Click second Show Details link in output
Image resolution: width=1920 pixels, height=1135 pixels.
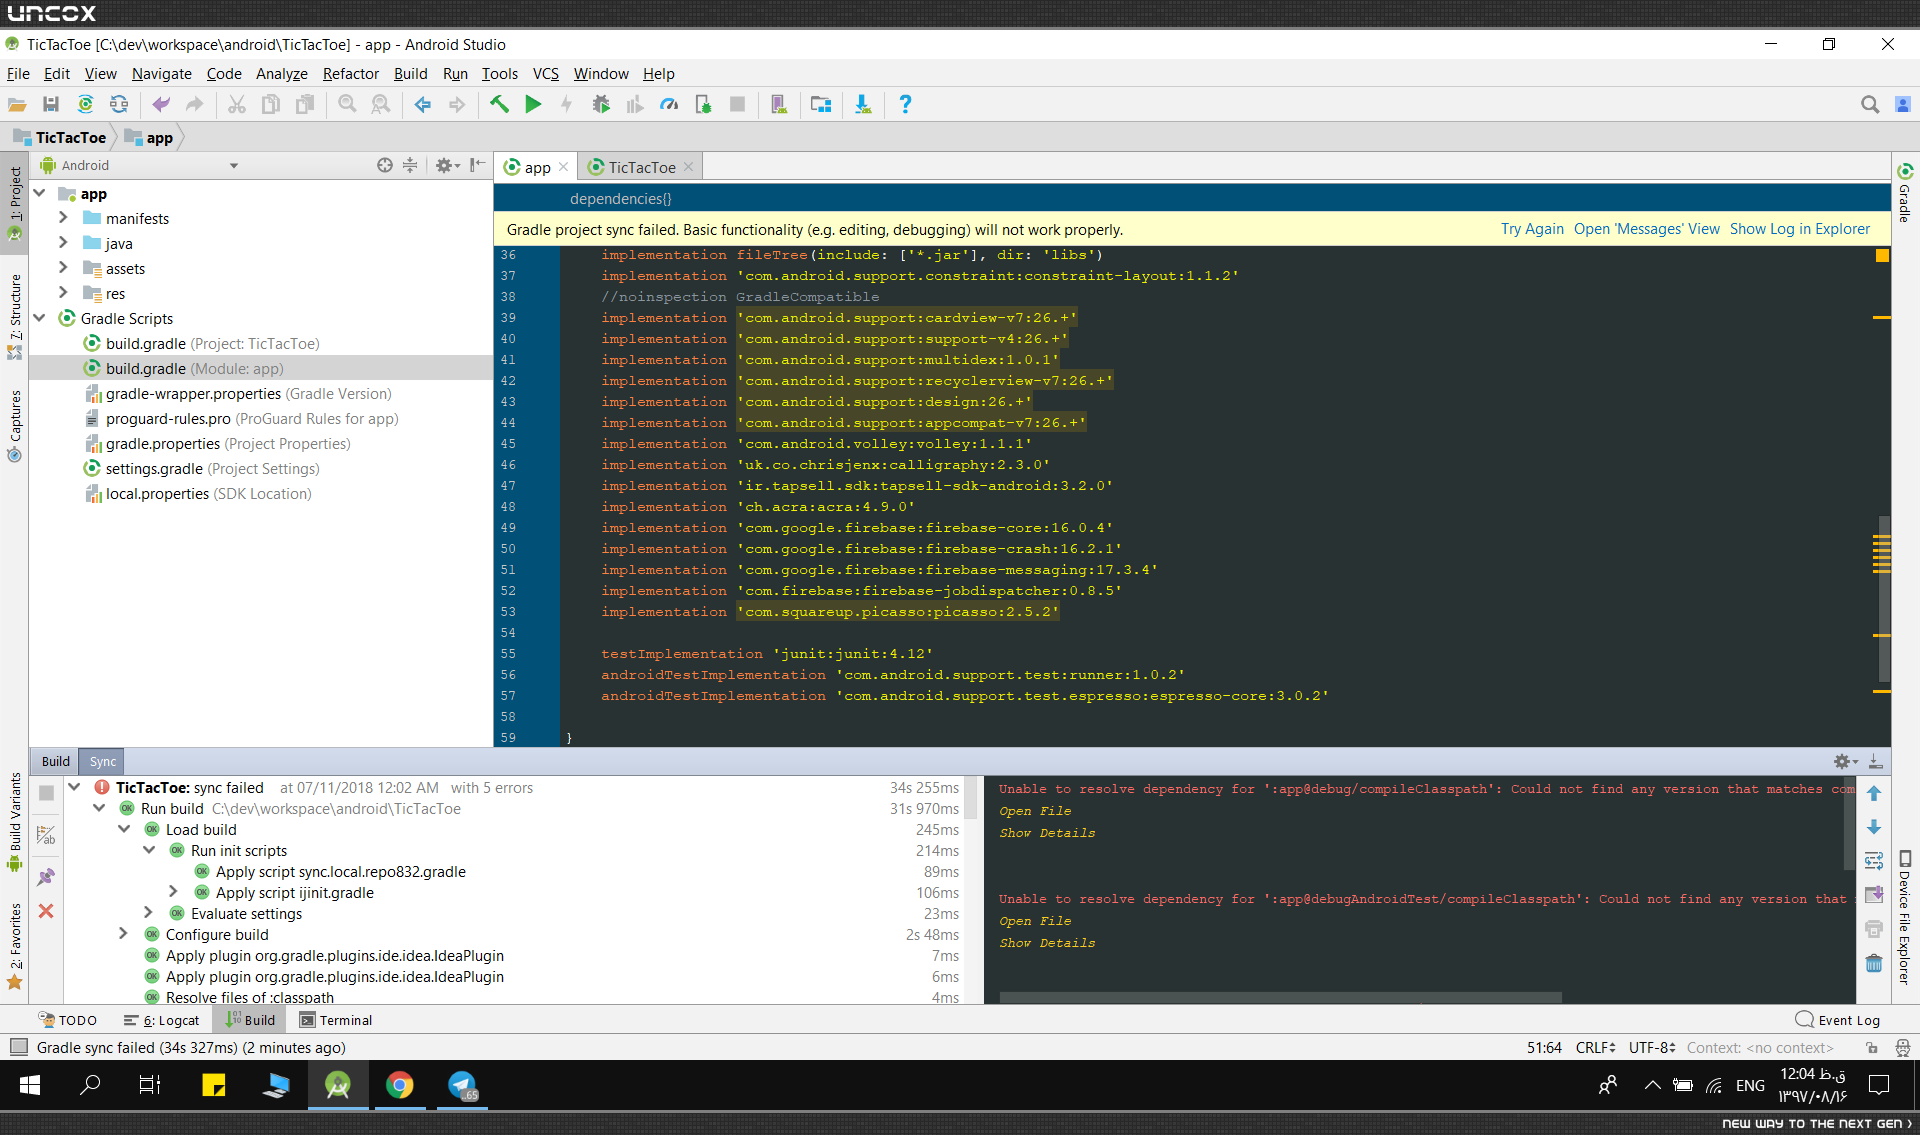[x=1047, y=943]
